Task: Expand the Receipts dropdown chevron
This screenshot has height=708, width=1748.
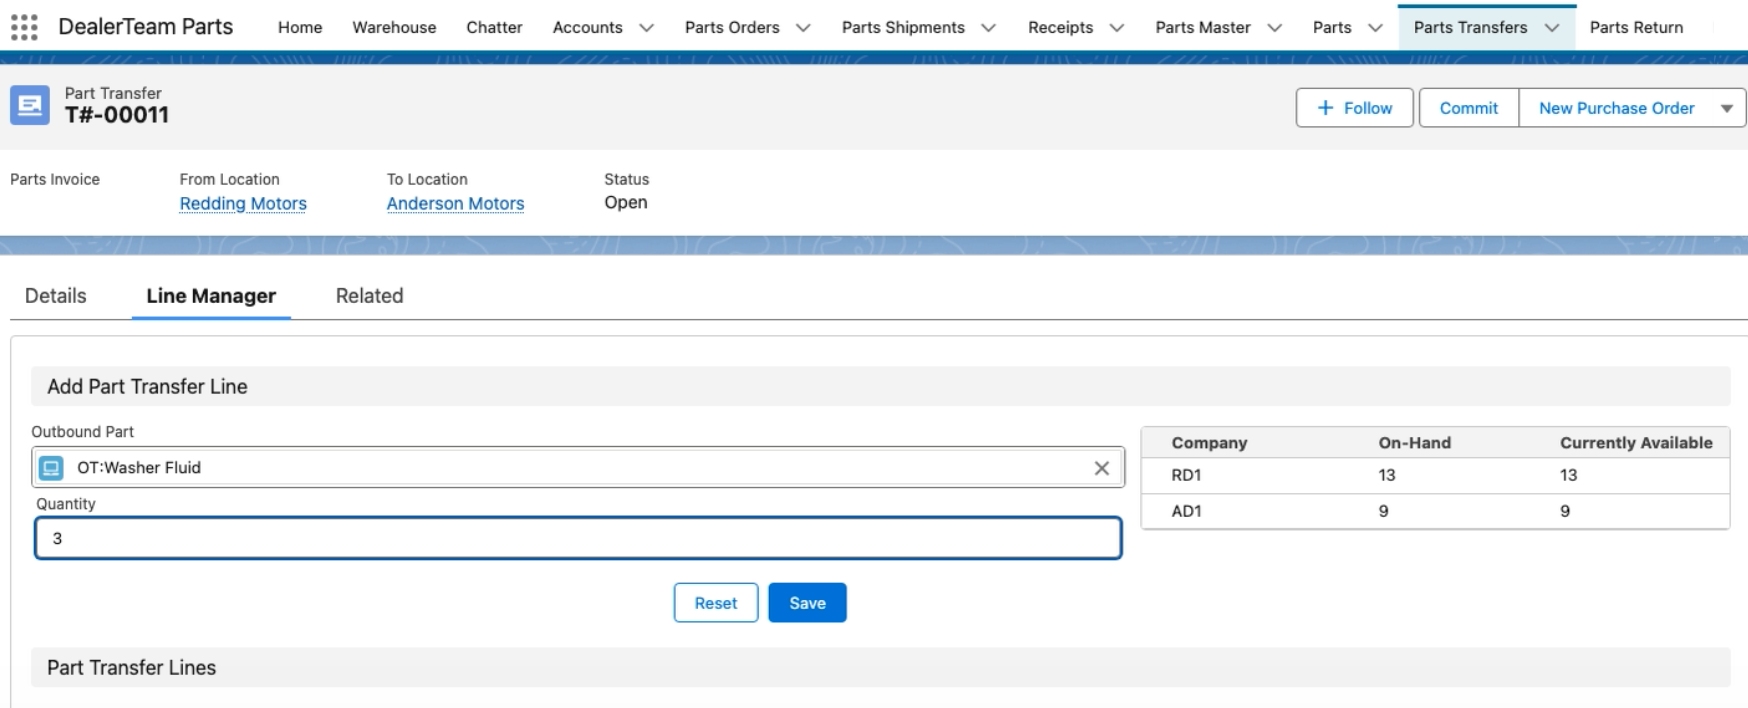Action: tap(1116, 28)
